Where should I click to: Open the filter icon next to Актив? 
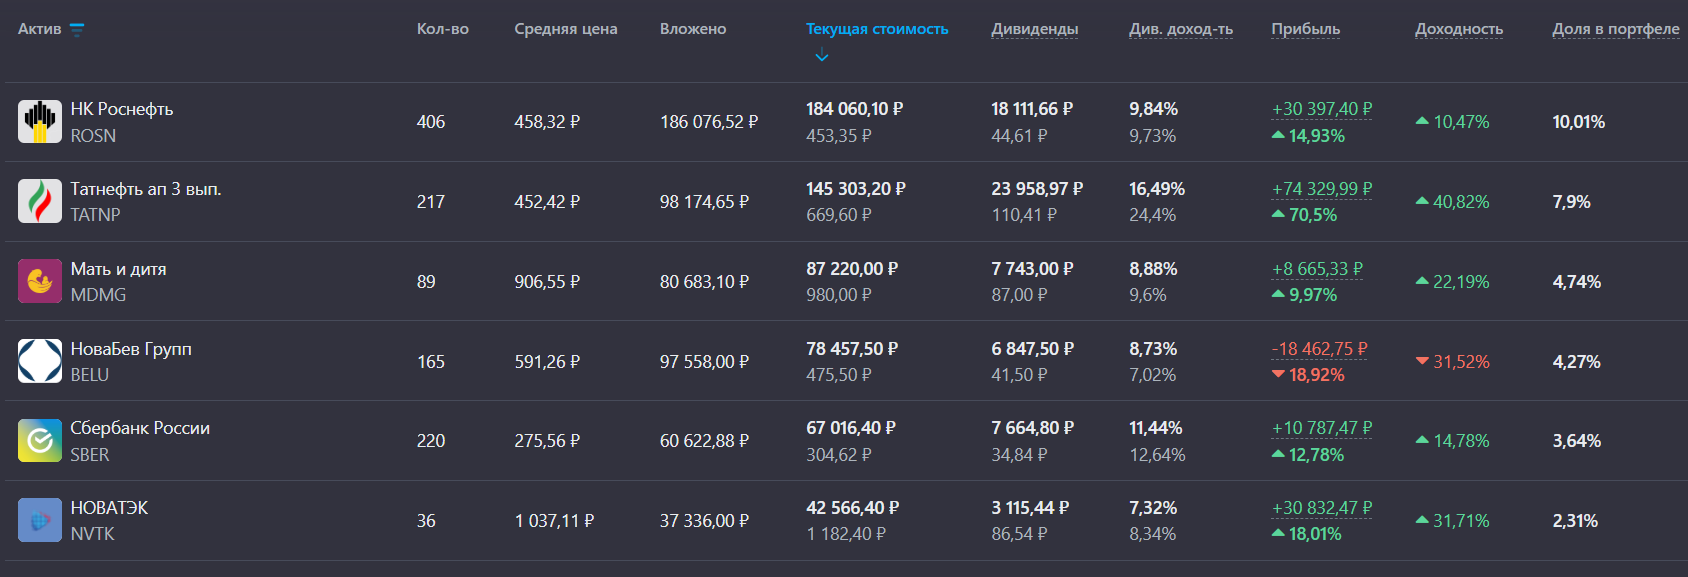tap(77, 30)
